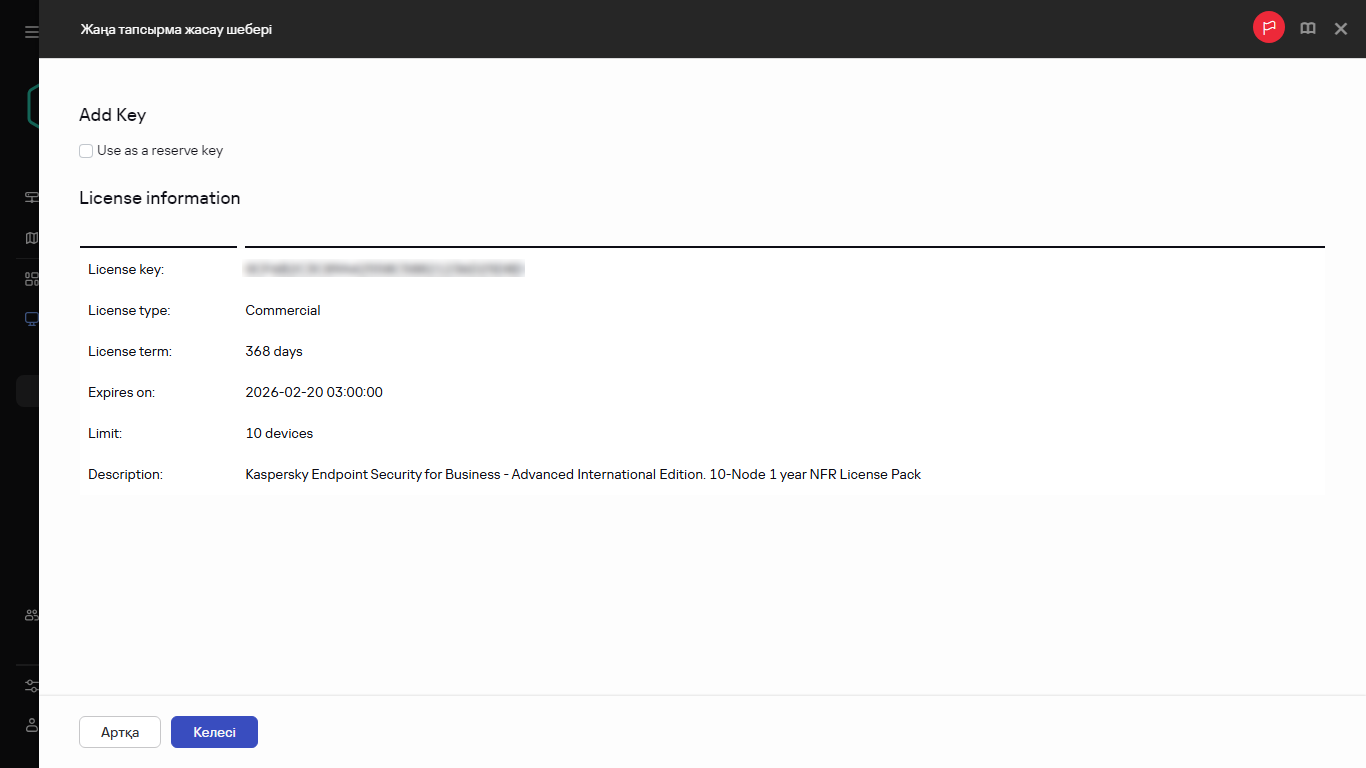Click the 'Expires on:' label
The width and height of the screenshot is (1366, 768).
click(x=121, y=392)
